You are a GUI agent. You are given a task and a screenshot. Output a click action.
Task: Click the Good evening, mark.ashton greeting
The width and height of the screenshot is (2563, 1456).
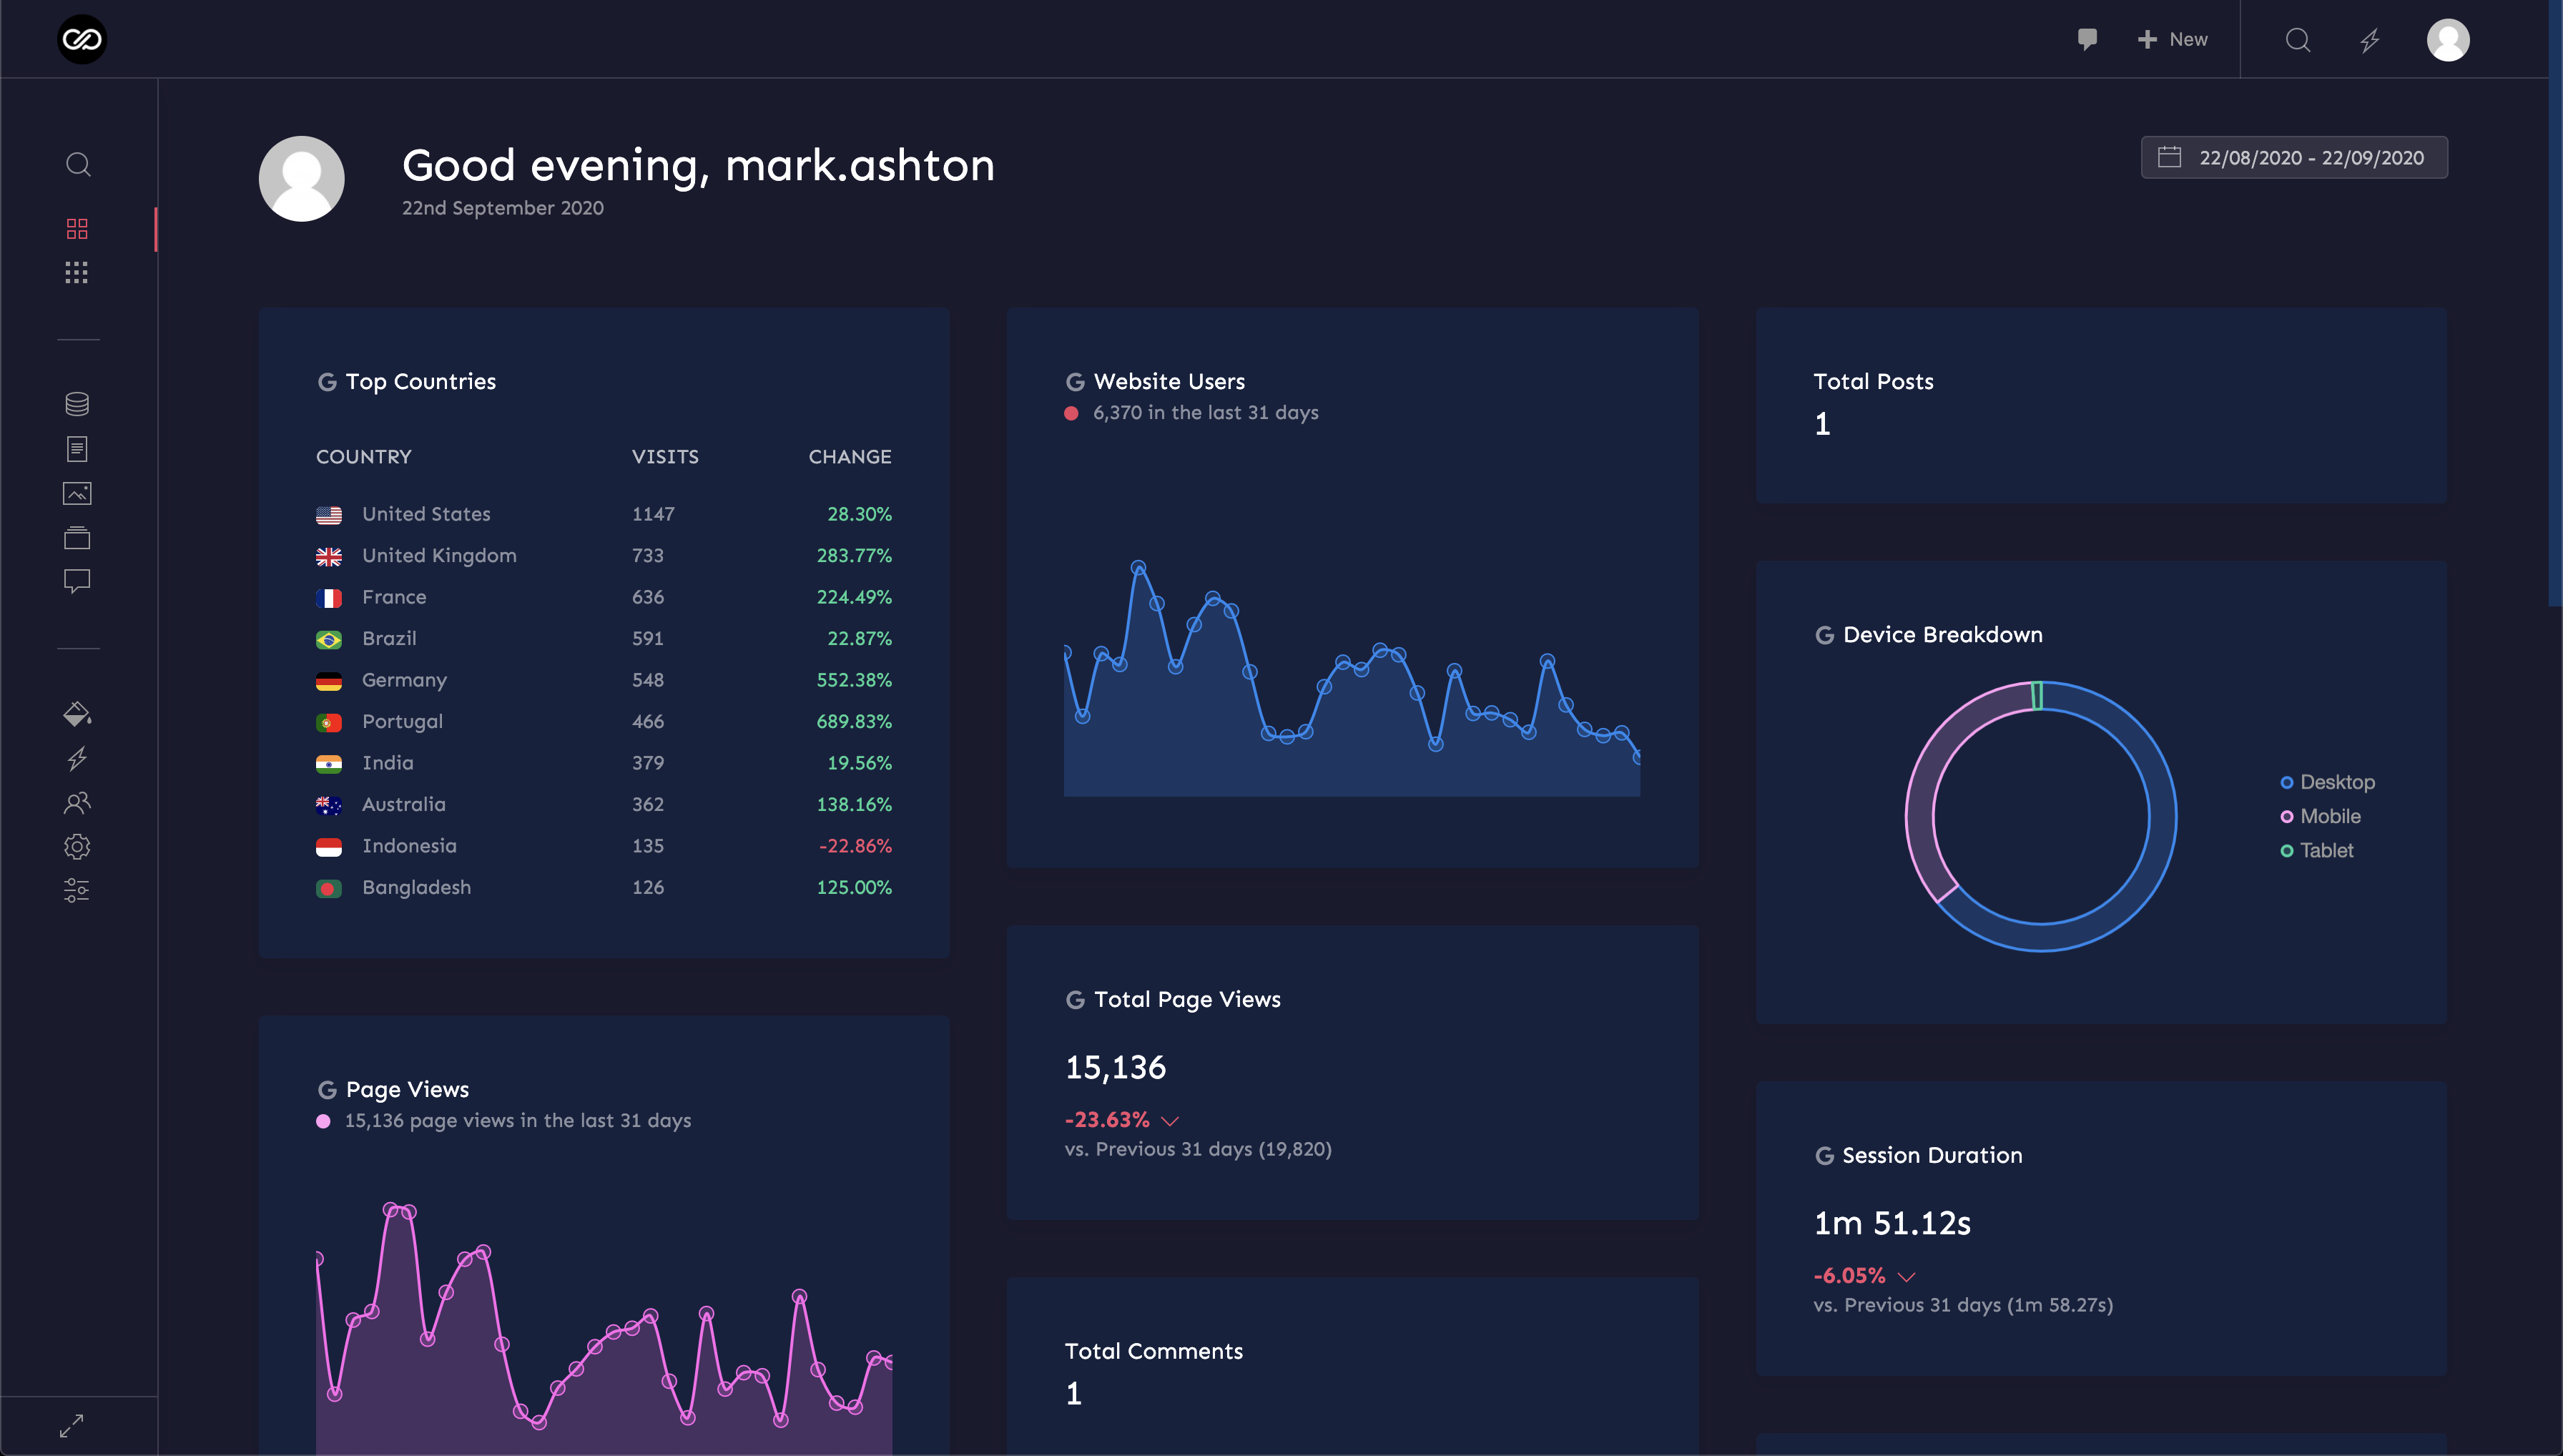point(698,165)
